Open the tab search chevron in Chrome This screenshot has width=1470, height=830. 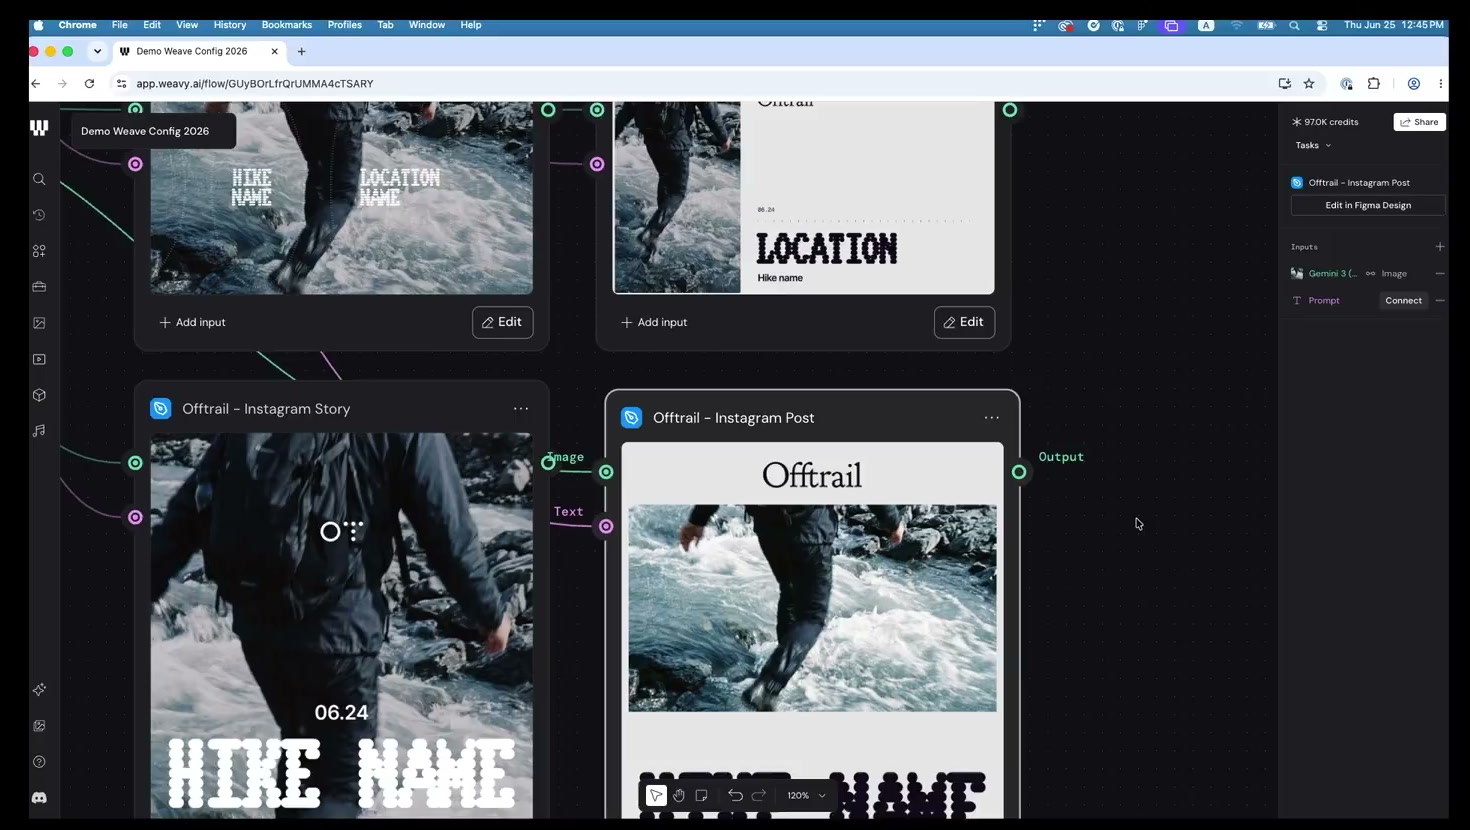point(97,51)
